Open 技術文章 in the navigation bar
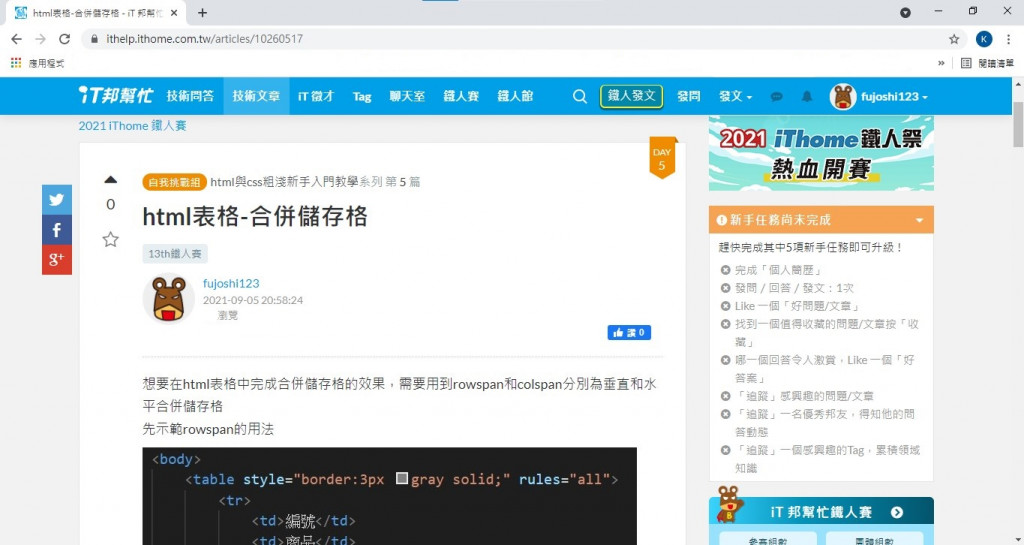This screenshot has width=1024, height=545. (256, 96)
